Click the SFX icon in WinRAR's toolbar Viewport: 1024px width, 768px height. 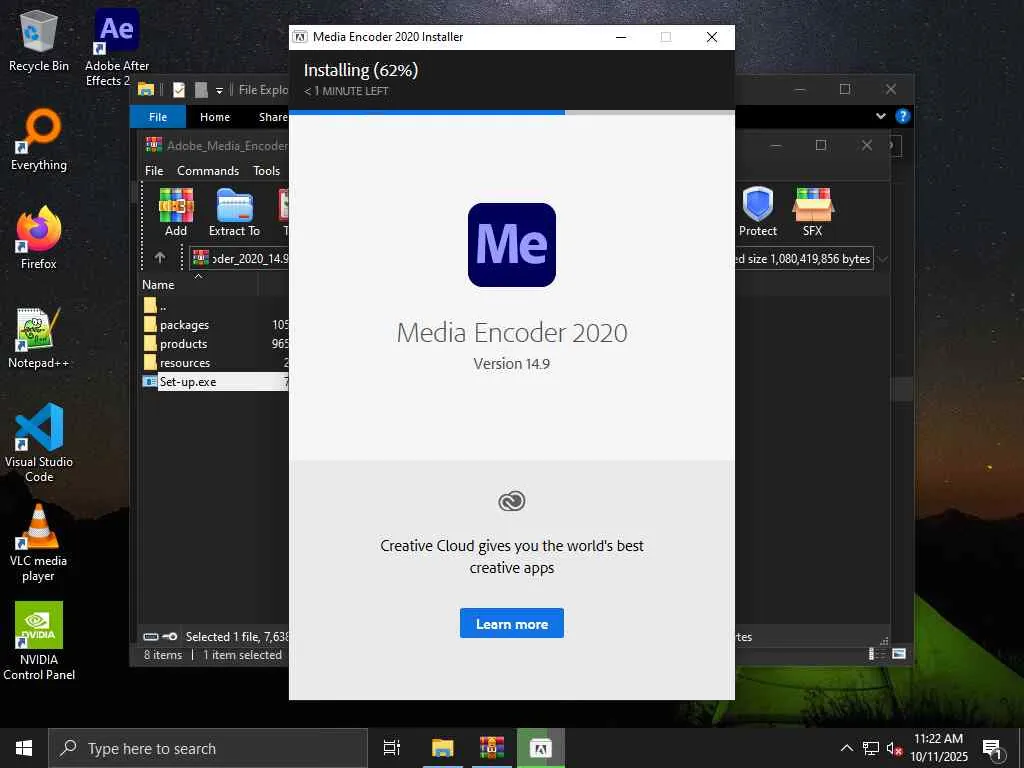(812, 213)
